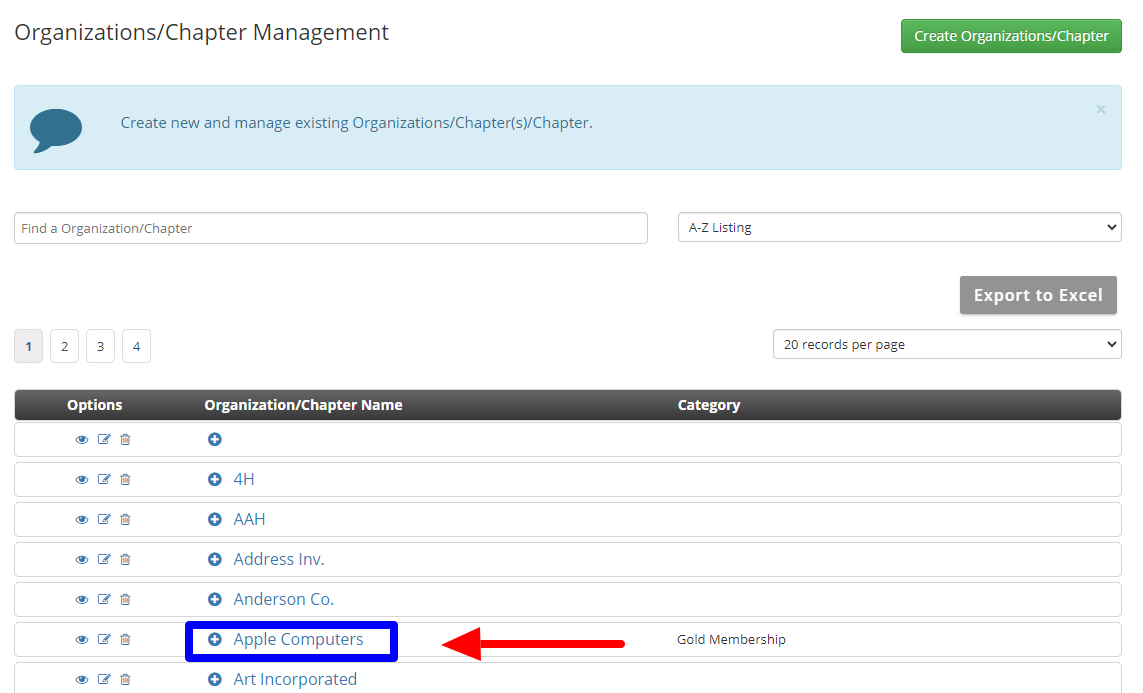View the Apple Computers organization
1143x693 pixels.
pyautogui.click(x=82, y=640)
